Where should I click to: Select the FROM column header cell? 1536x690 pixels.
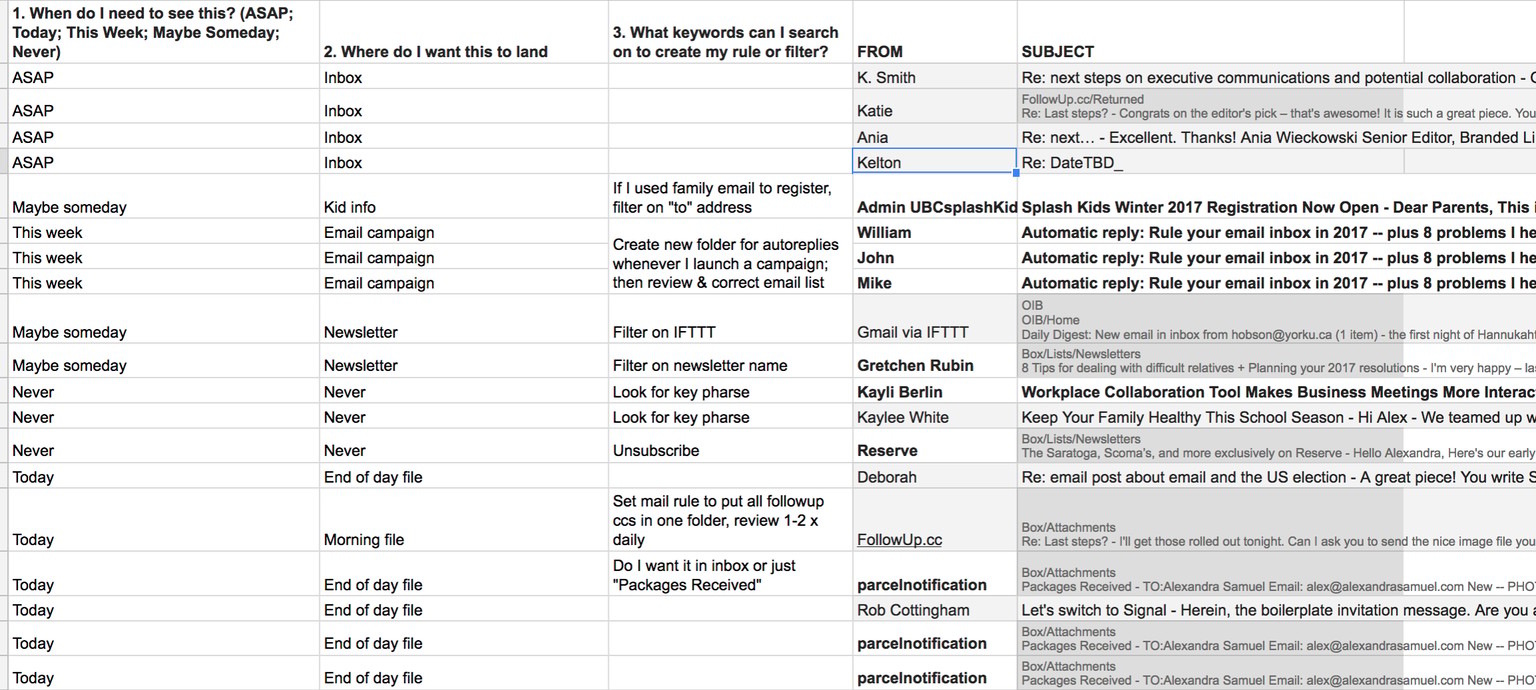[935, 32]
